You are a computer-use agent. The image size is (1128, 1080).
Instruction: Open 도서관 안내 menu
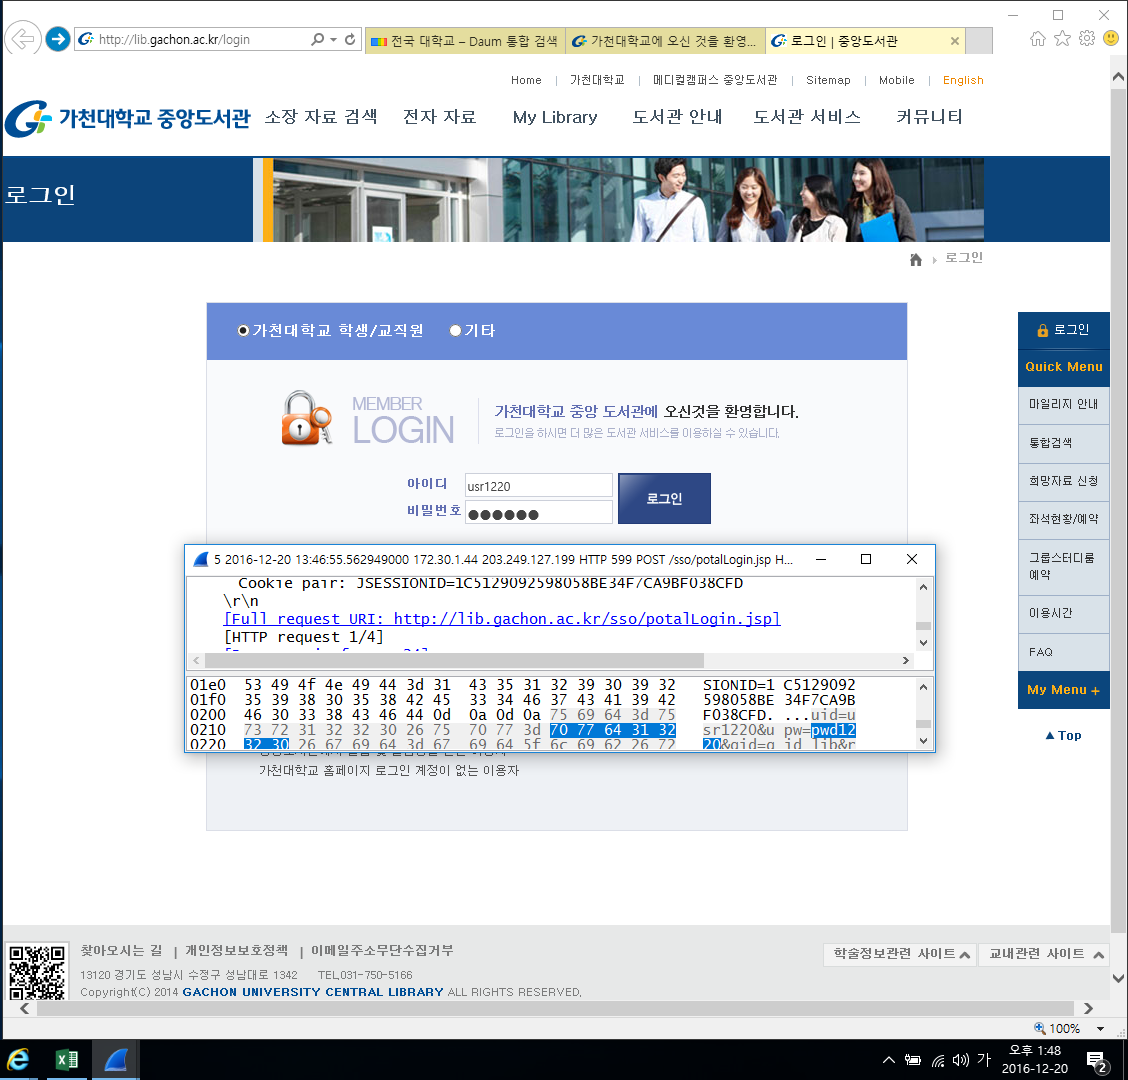tap(677, 117)
